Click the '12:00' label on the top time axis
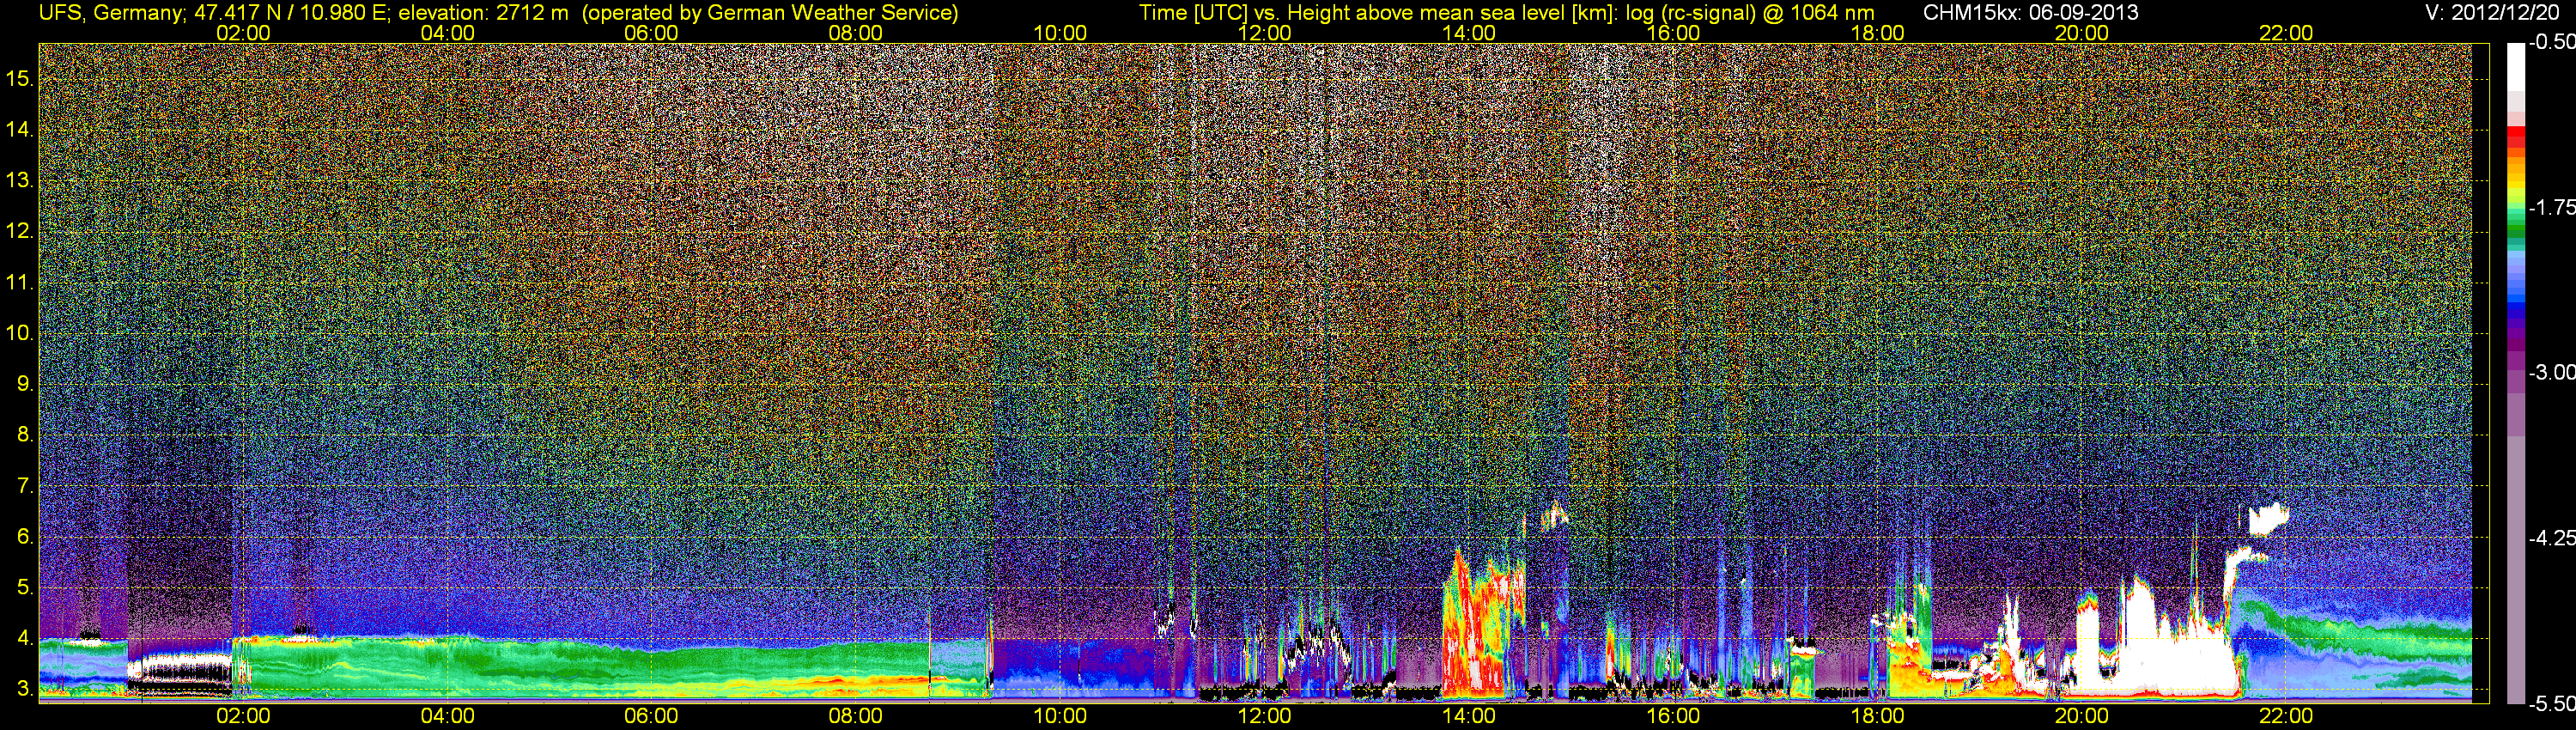2576x730 pixels. pyautogui.click(x=1264, y=33)
